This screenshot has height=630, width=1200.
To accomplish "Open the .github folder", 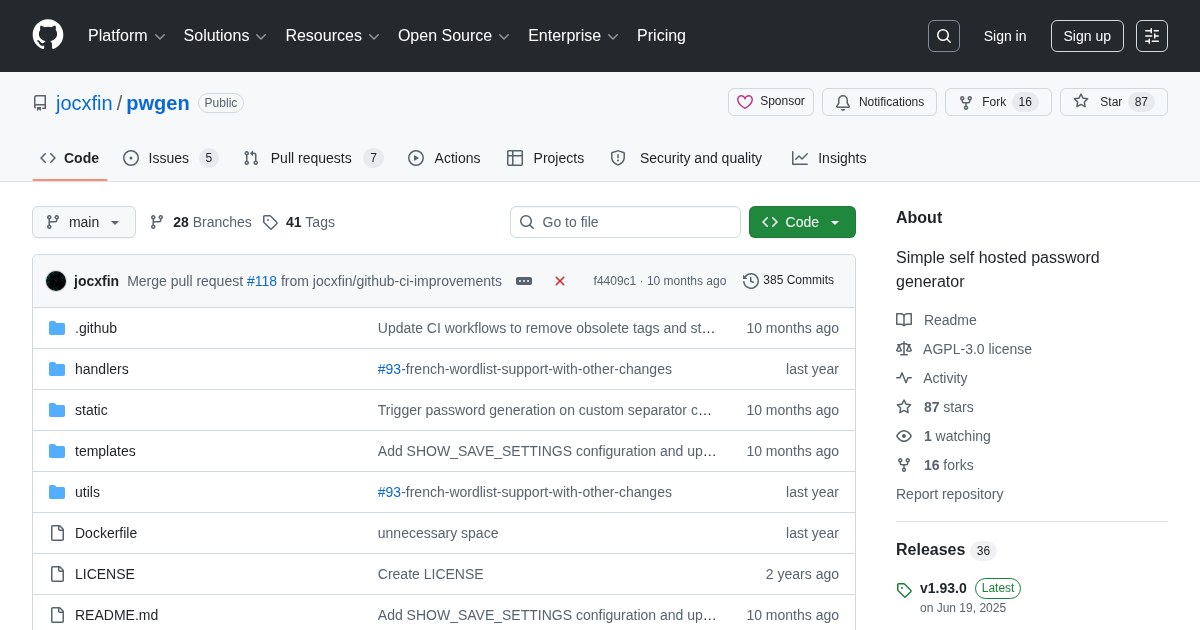I will click(x=96, y=328).
